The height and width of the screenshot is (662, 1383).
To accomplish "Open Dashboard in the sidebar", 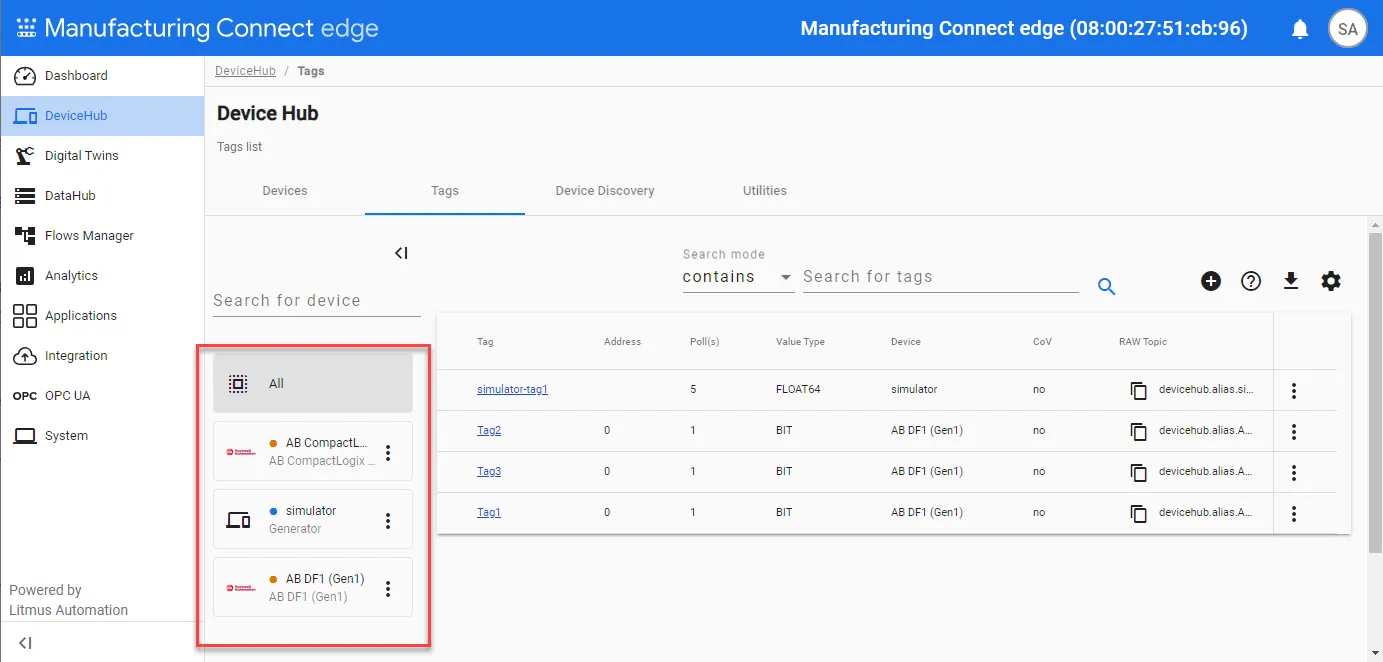I will (102, 76).
